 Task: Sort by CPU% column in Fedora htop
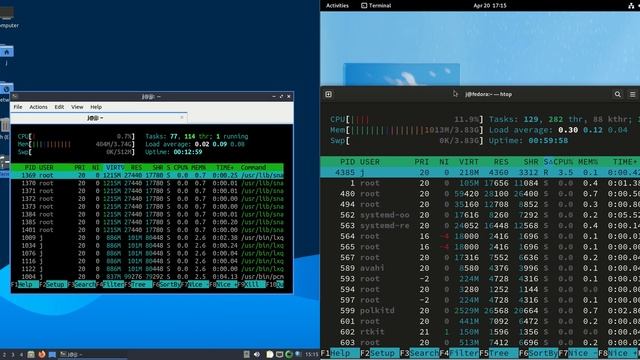click(x=562, y=162)
